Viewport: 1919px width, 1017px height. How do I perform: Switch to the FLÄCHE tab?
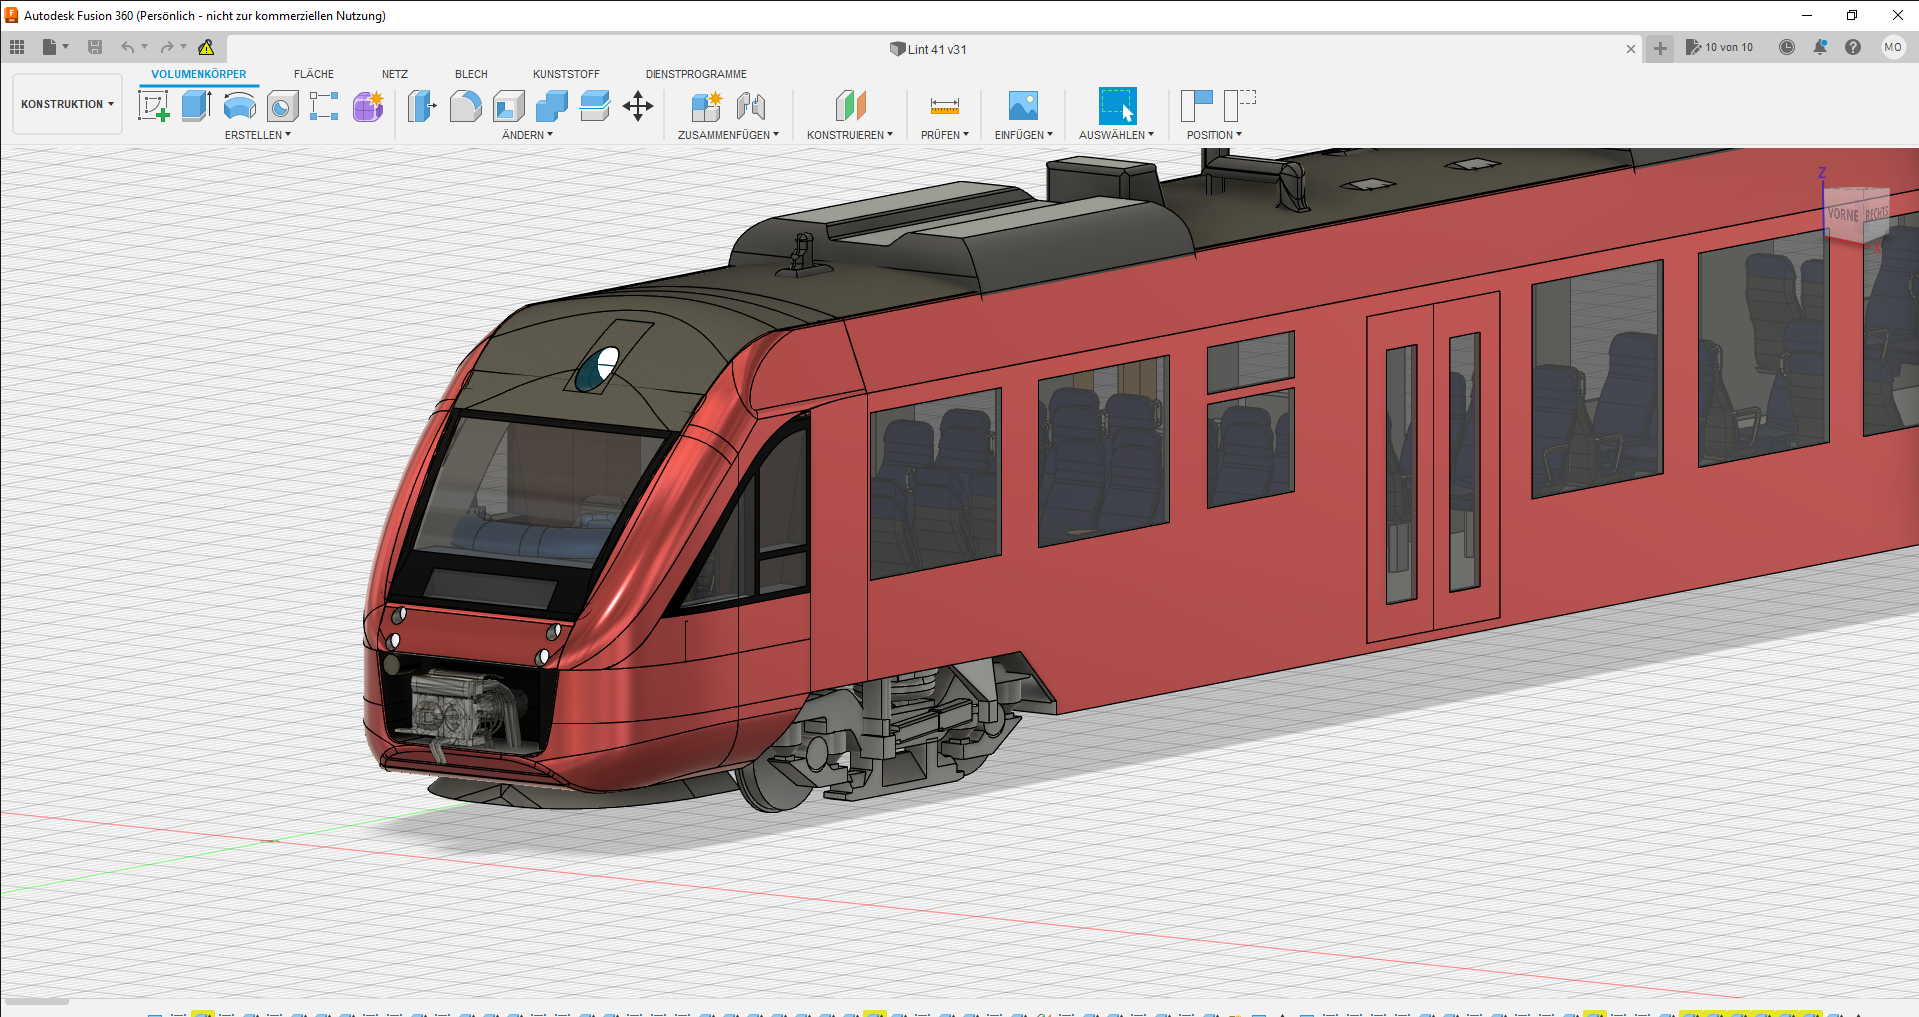click(314, 74)
